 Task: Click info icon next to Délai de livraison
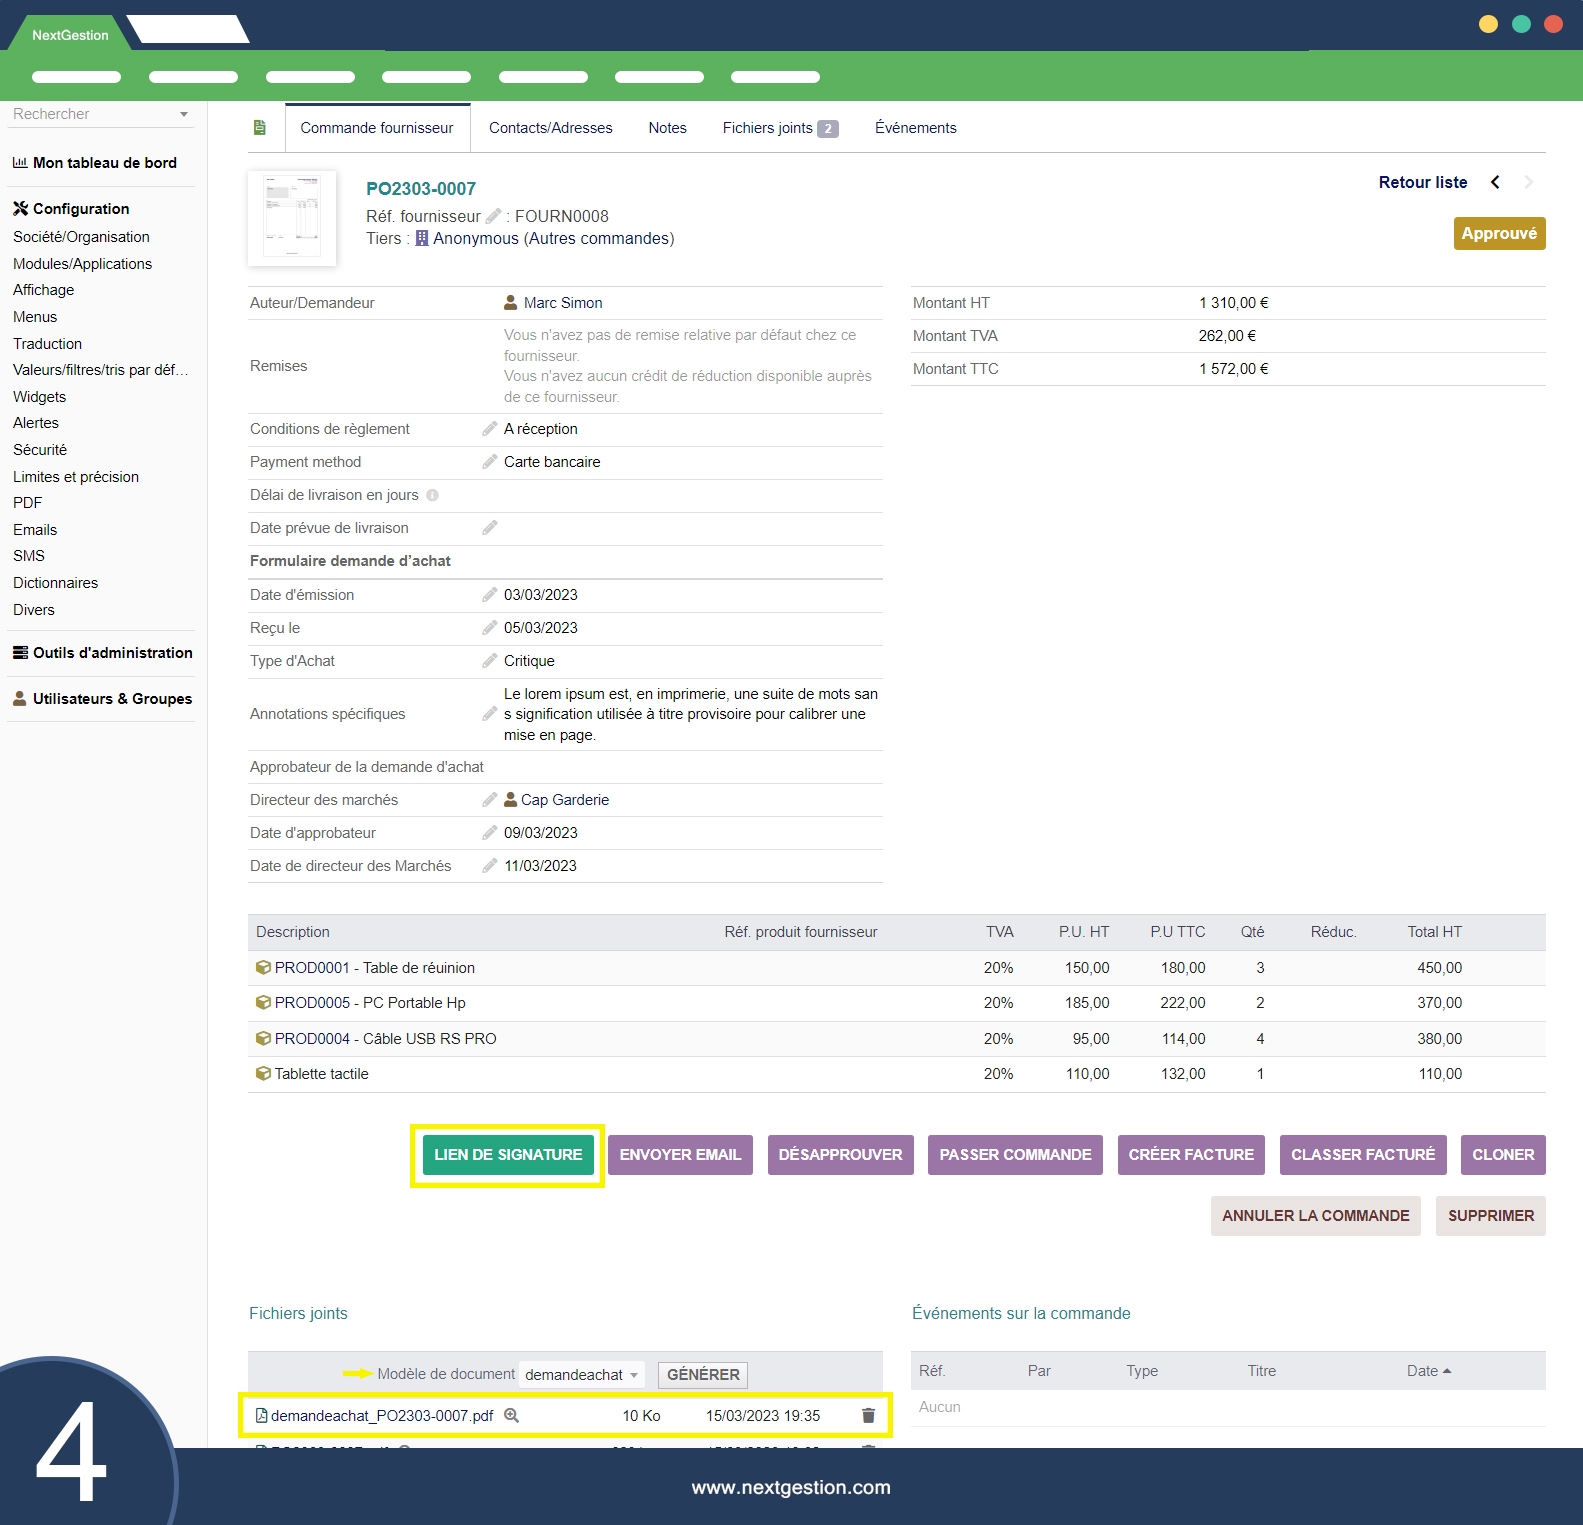(432, 495)
